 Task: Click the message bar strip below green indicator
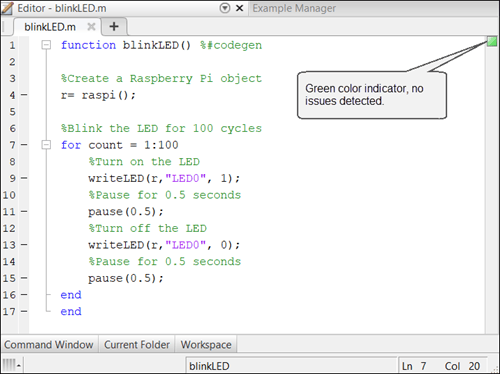[x=492, y=190]
